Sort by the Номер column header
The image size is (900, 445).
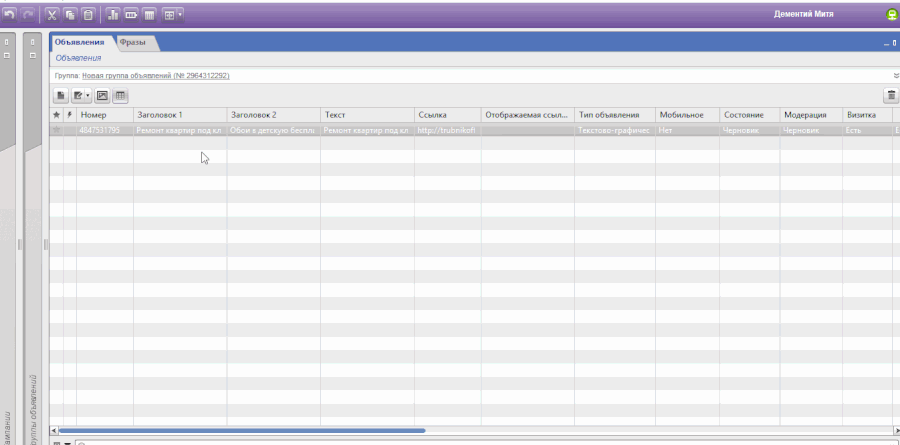coord(105,115)
